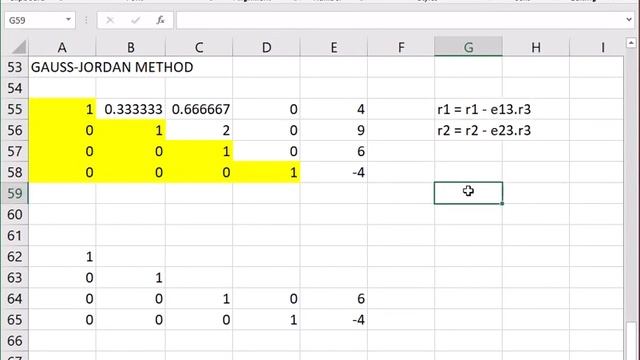
Task: Click the vertical scrollbar thumb
Action: pos(631,340)
